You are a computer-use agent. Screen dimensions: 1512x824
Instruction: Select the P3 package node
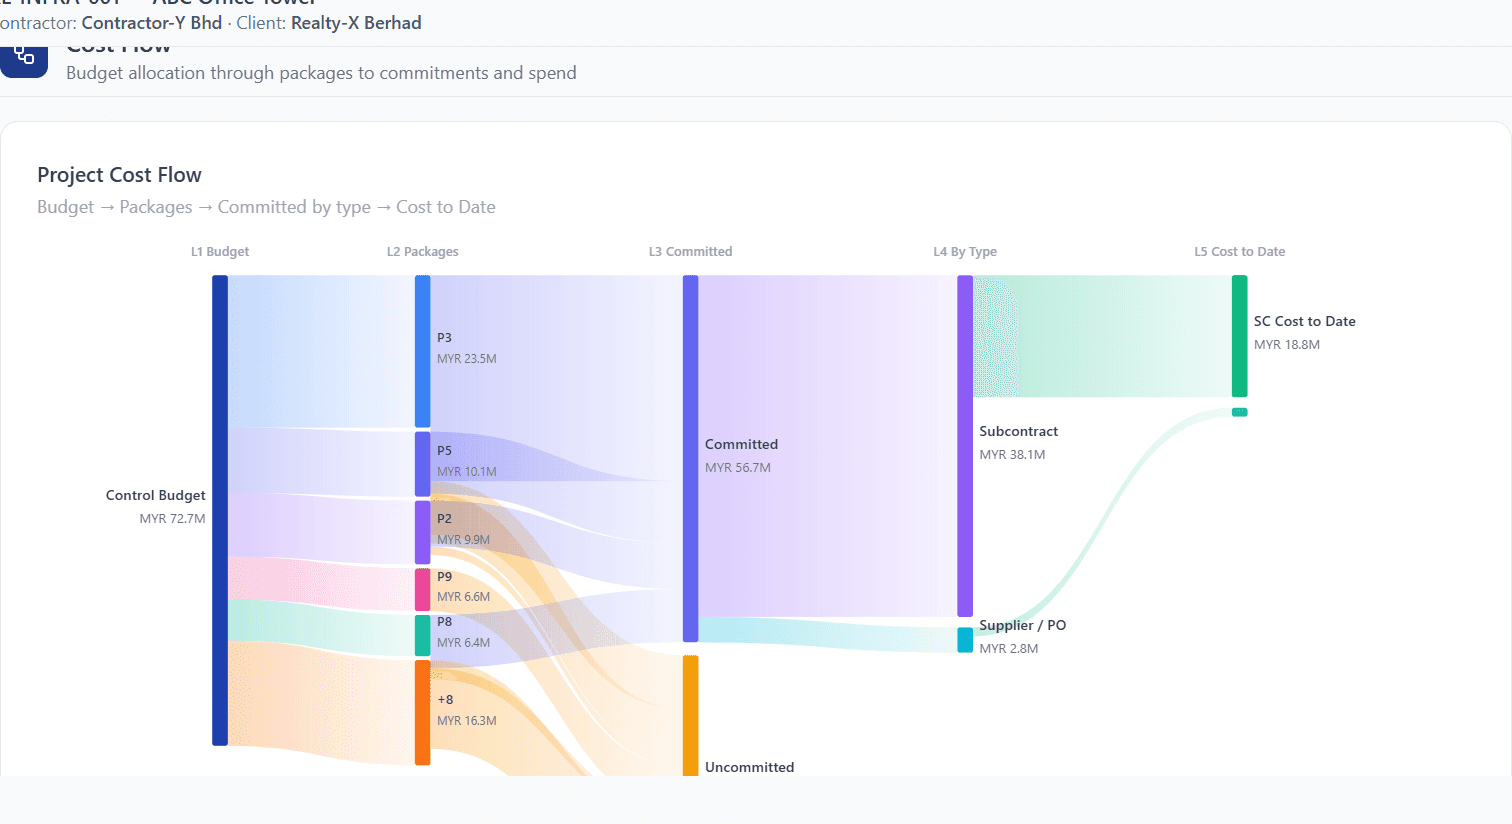point(423,351)
